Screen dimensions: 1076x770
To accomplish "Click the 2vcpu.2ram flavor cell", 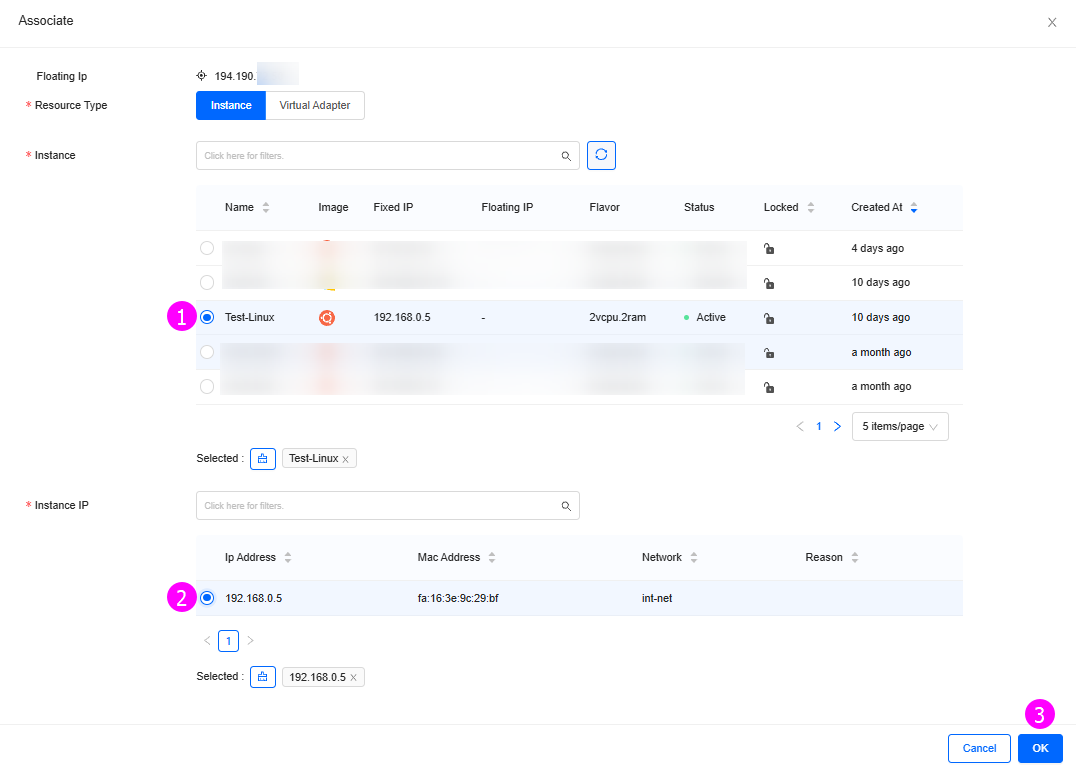I will [x=618, y=317].
